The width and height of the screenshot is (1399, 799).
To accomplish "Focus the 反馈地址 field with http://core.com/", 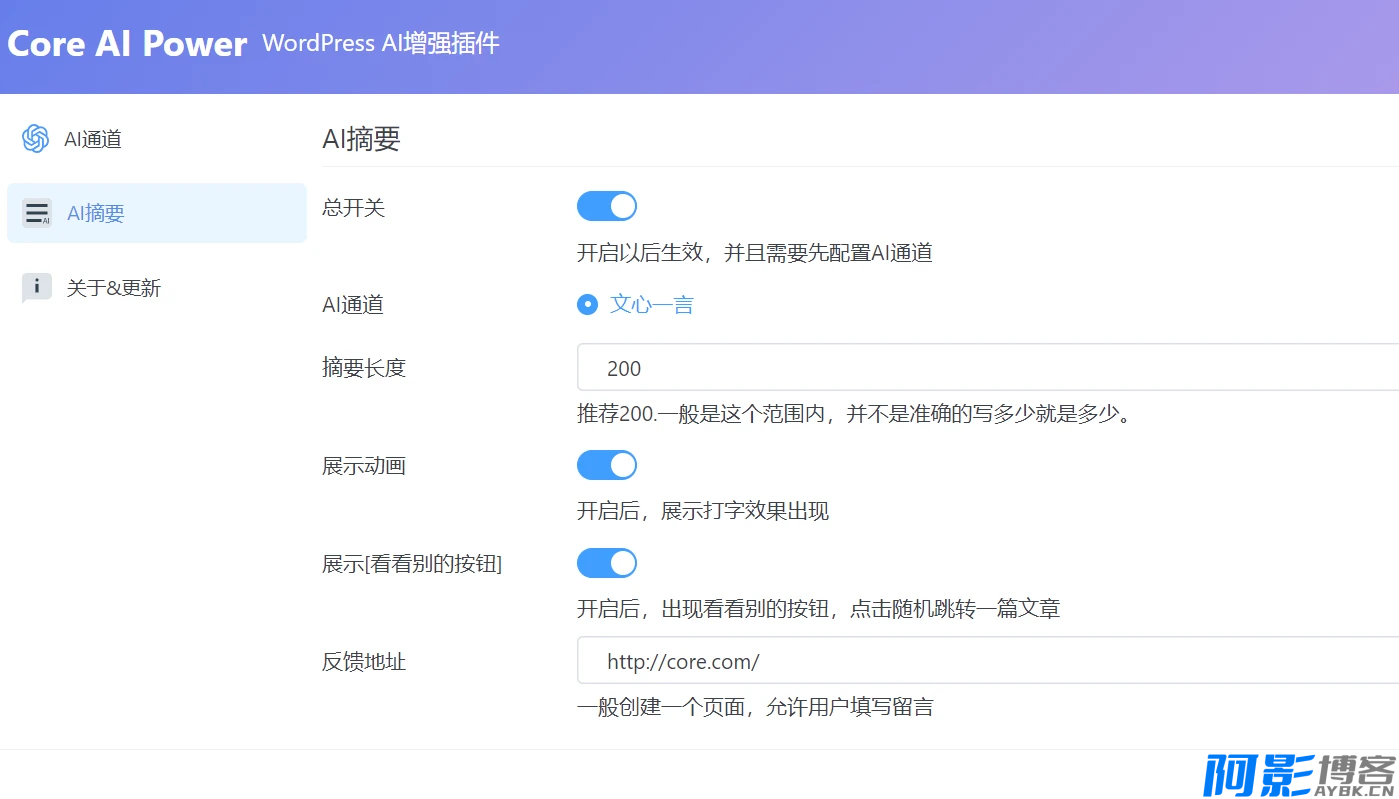I will 988,660.
